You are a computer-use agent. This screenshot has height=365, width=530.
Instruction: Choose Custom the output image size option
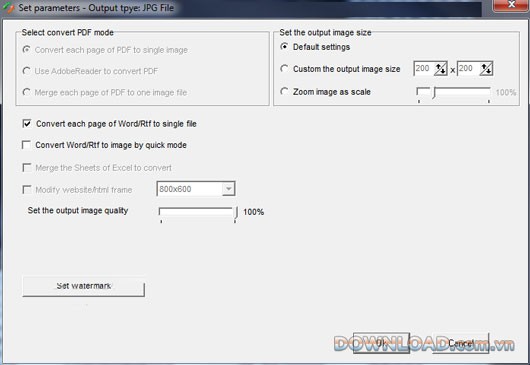[284, 69]
